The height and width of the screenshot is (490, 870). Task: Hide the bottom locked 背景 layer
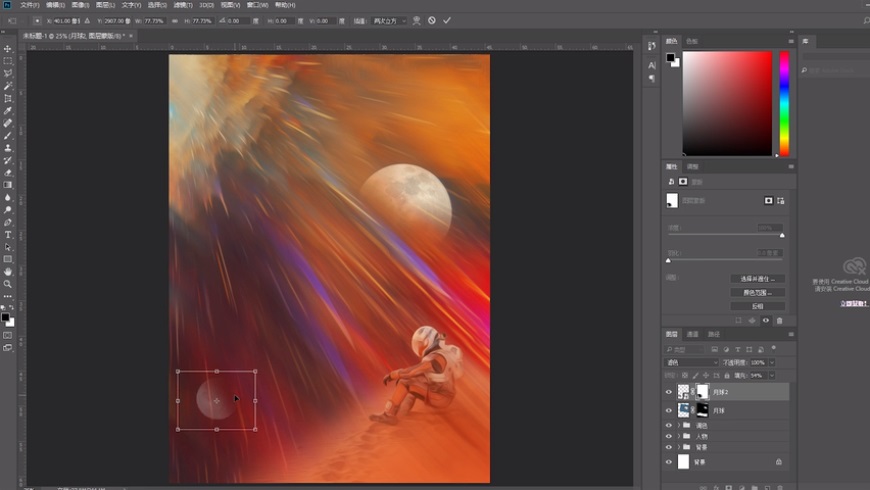click(669, 462)
